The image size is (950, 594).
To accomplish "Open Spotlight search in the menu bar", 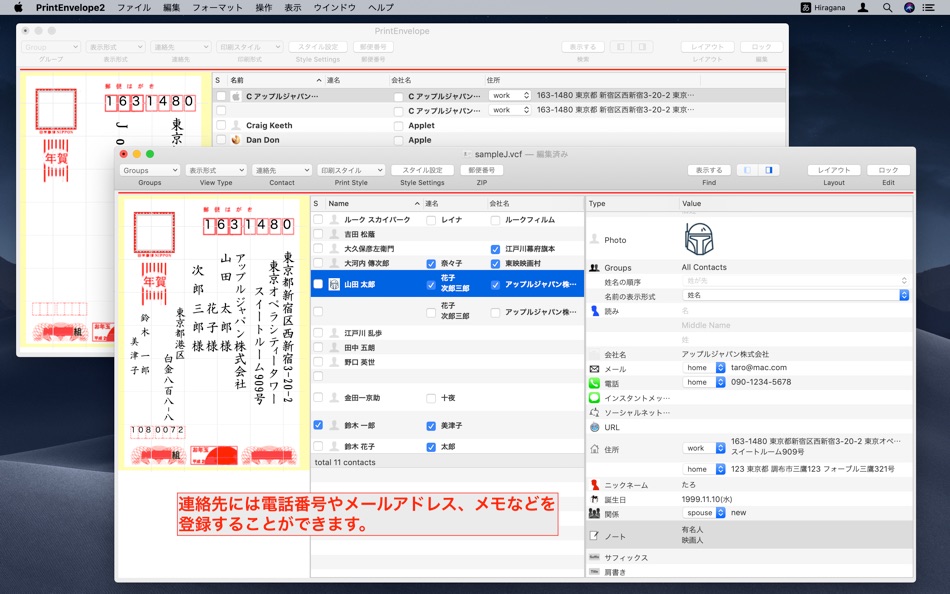I will pyautogui.click(x=887, y=7).
